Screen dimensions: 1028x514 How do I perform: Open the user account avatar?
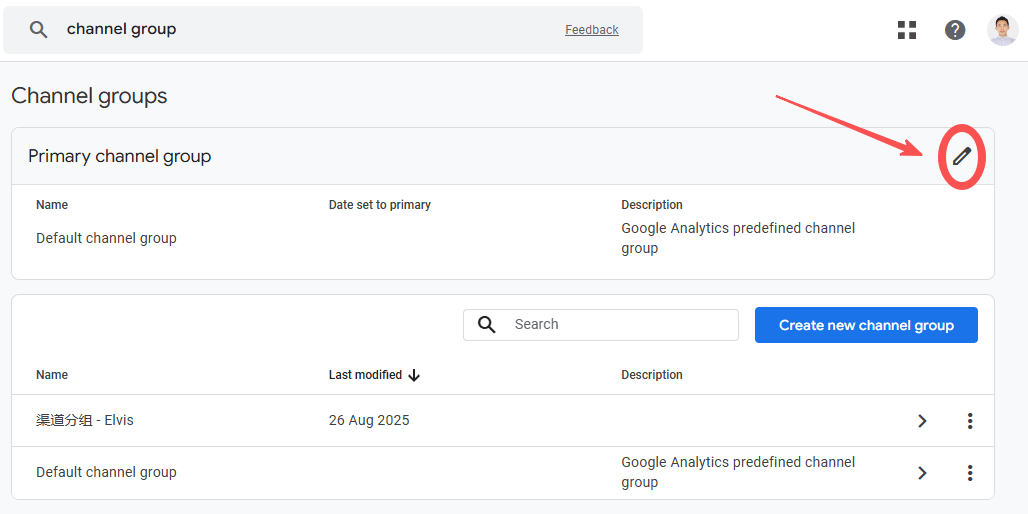point(1002,30)
